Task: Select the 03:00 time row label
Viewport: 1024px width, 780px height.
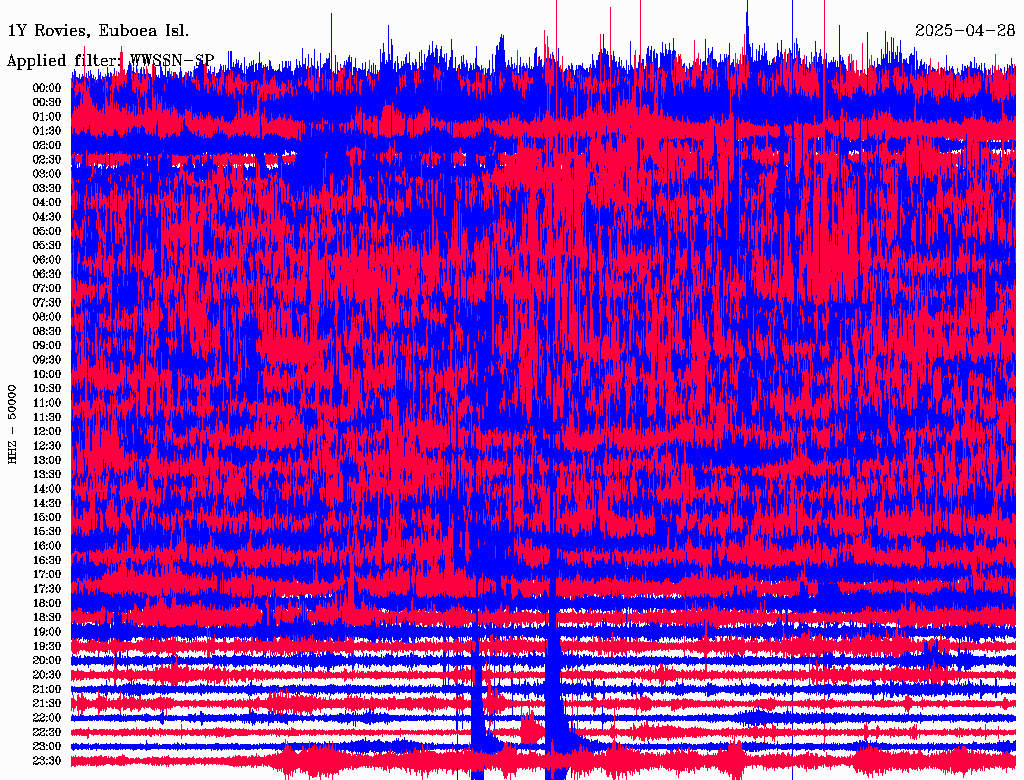Action: pos(47,174)
